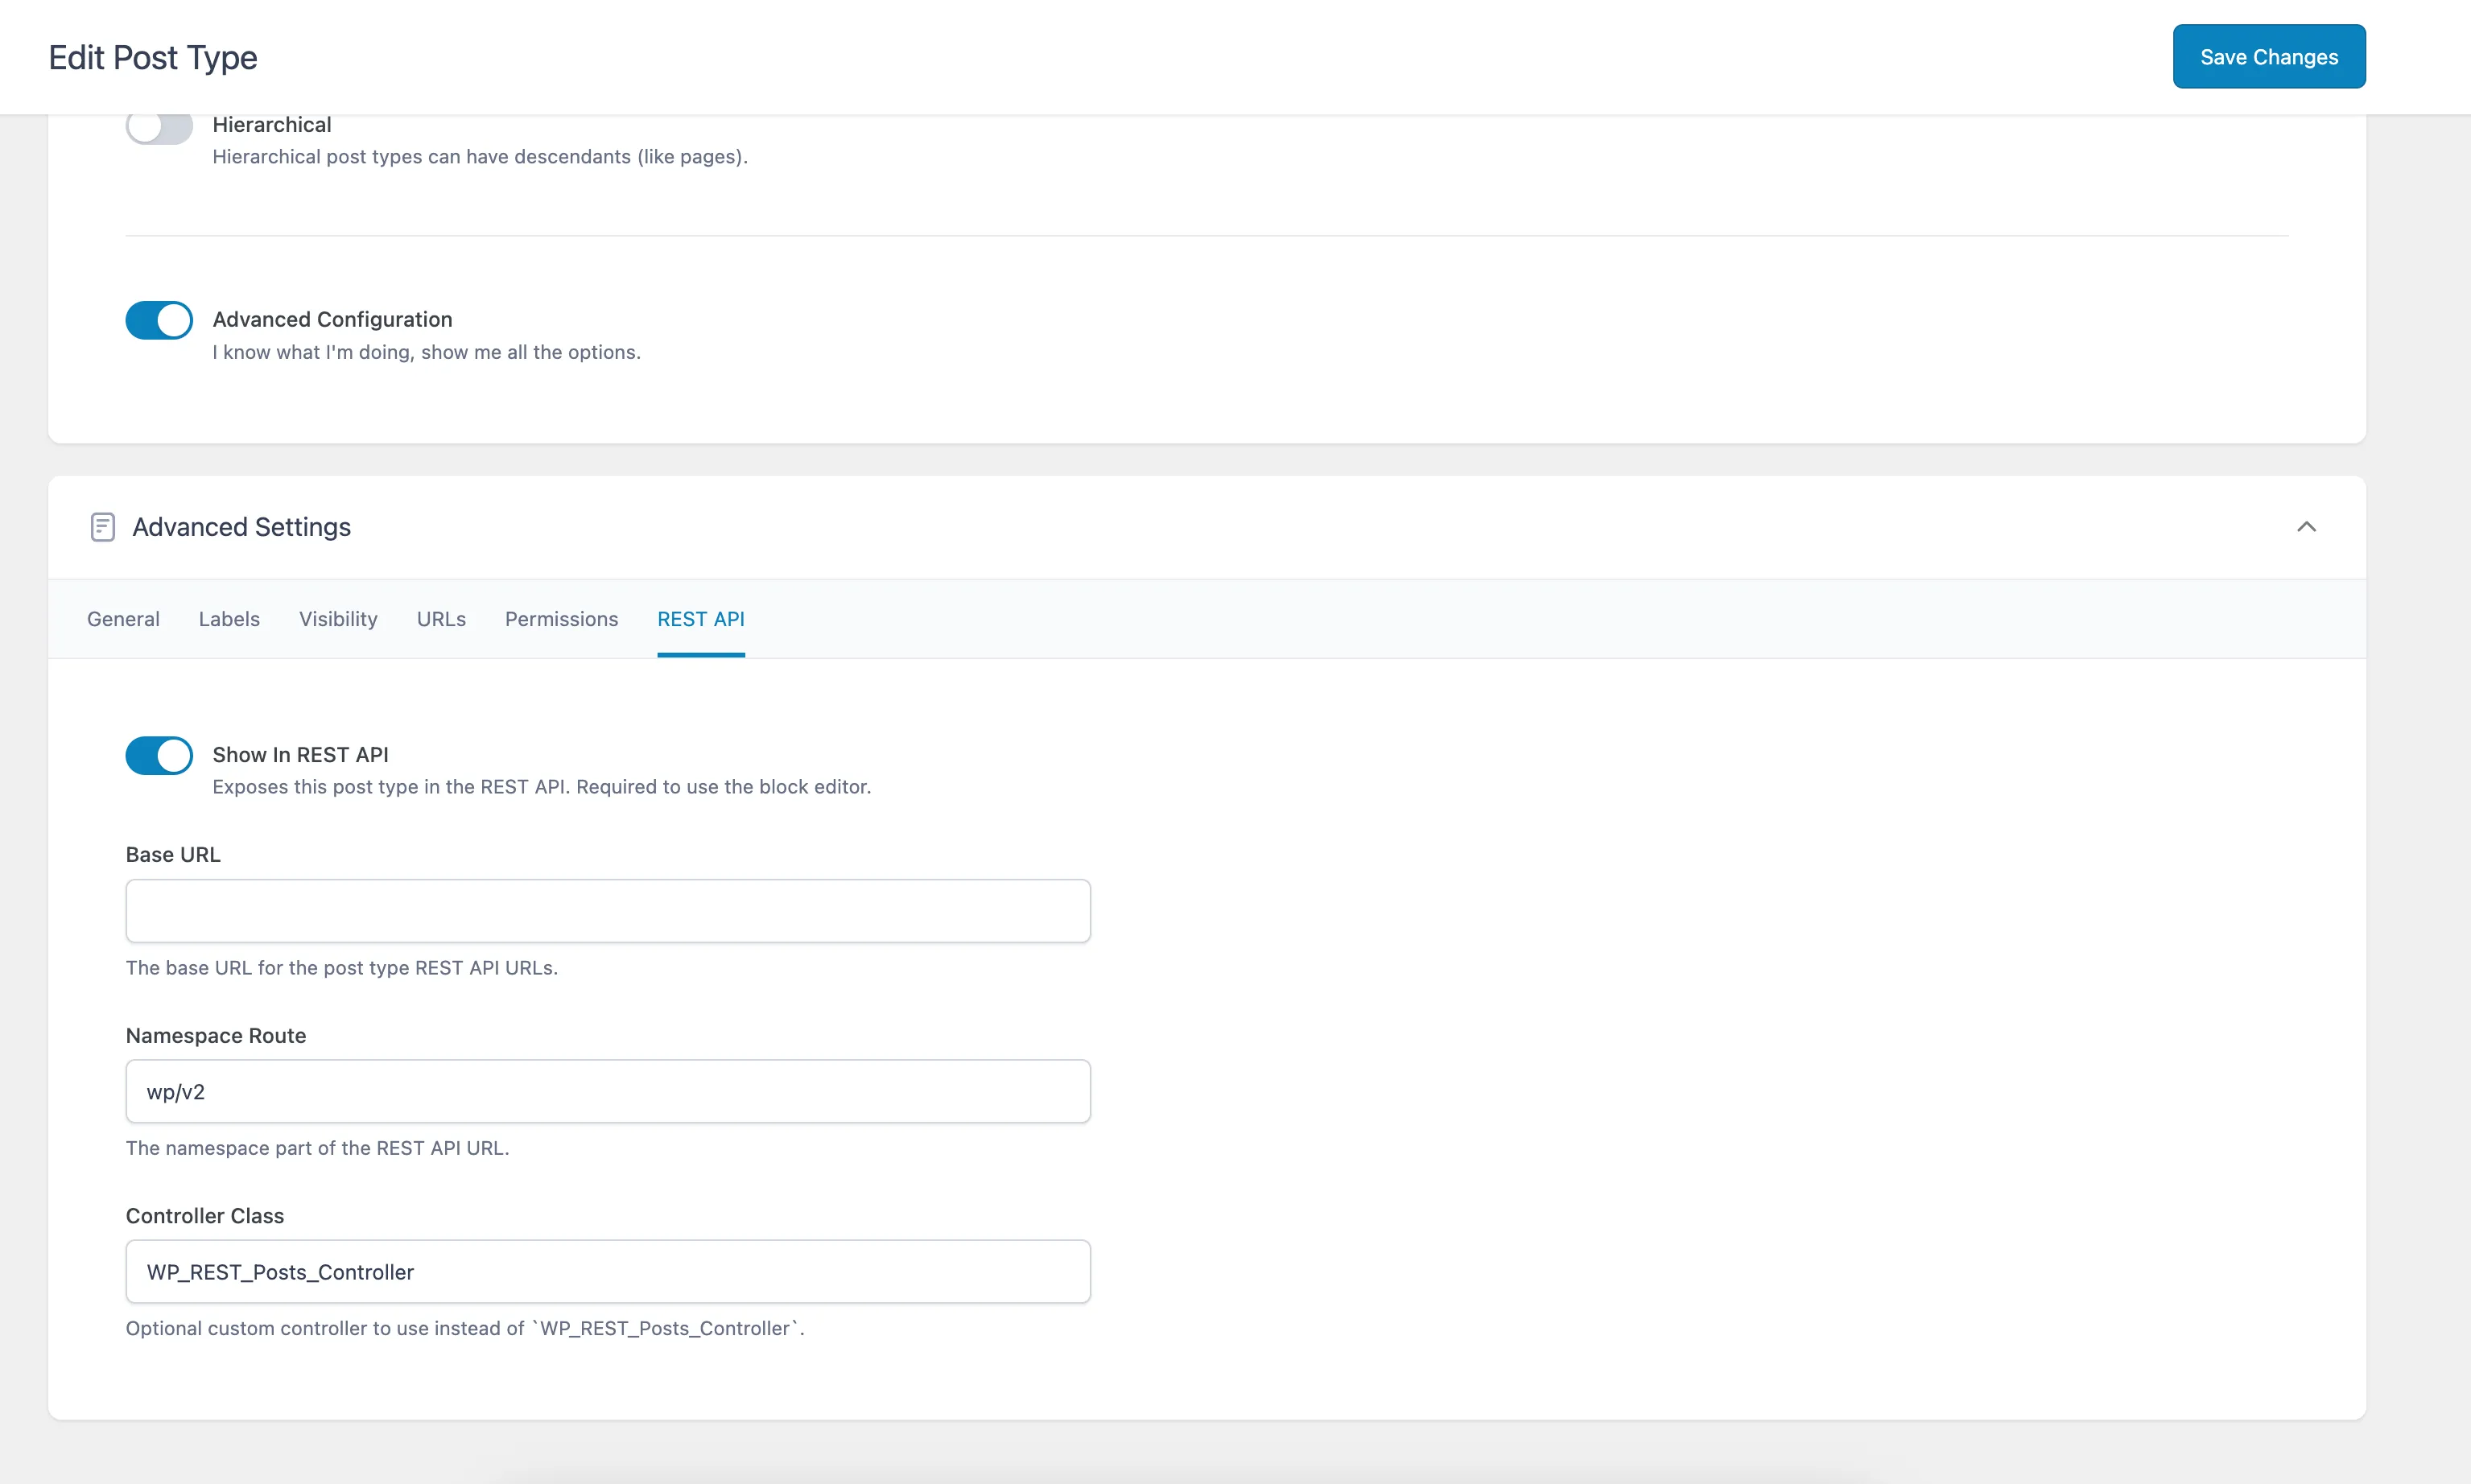Turn off Show In REST API
The height and width of the screenshot is (1484, 2471).
pos(159,755)
